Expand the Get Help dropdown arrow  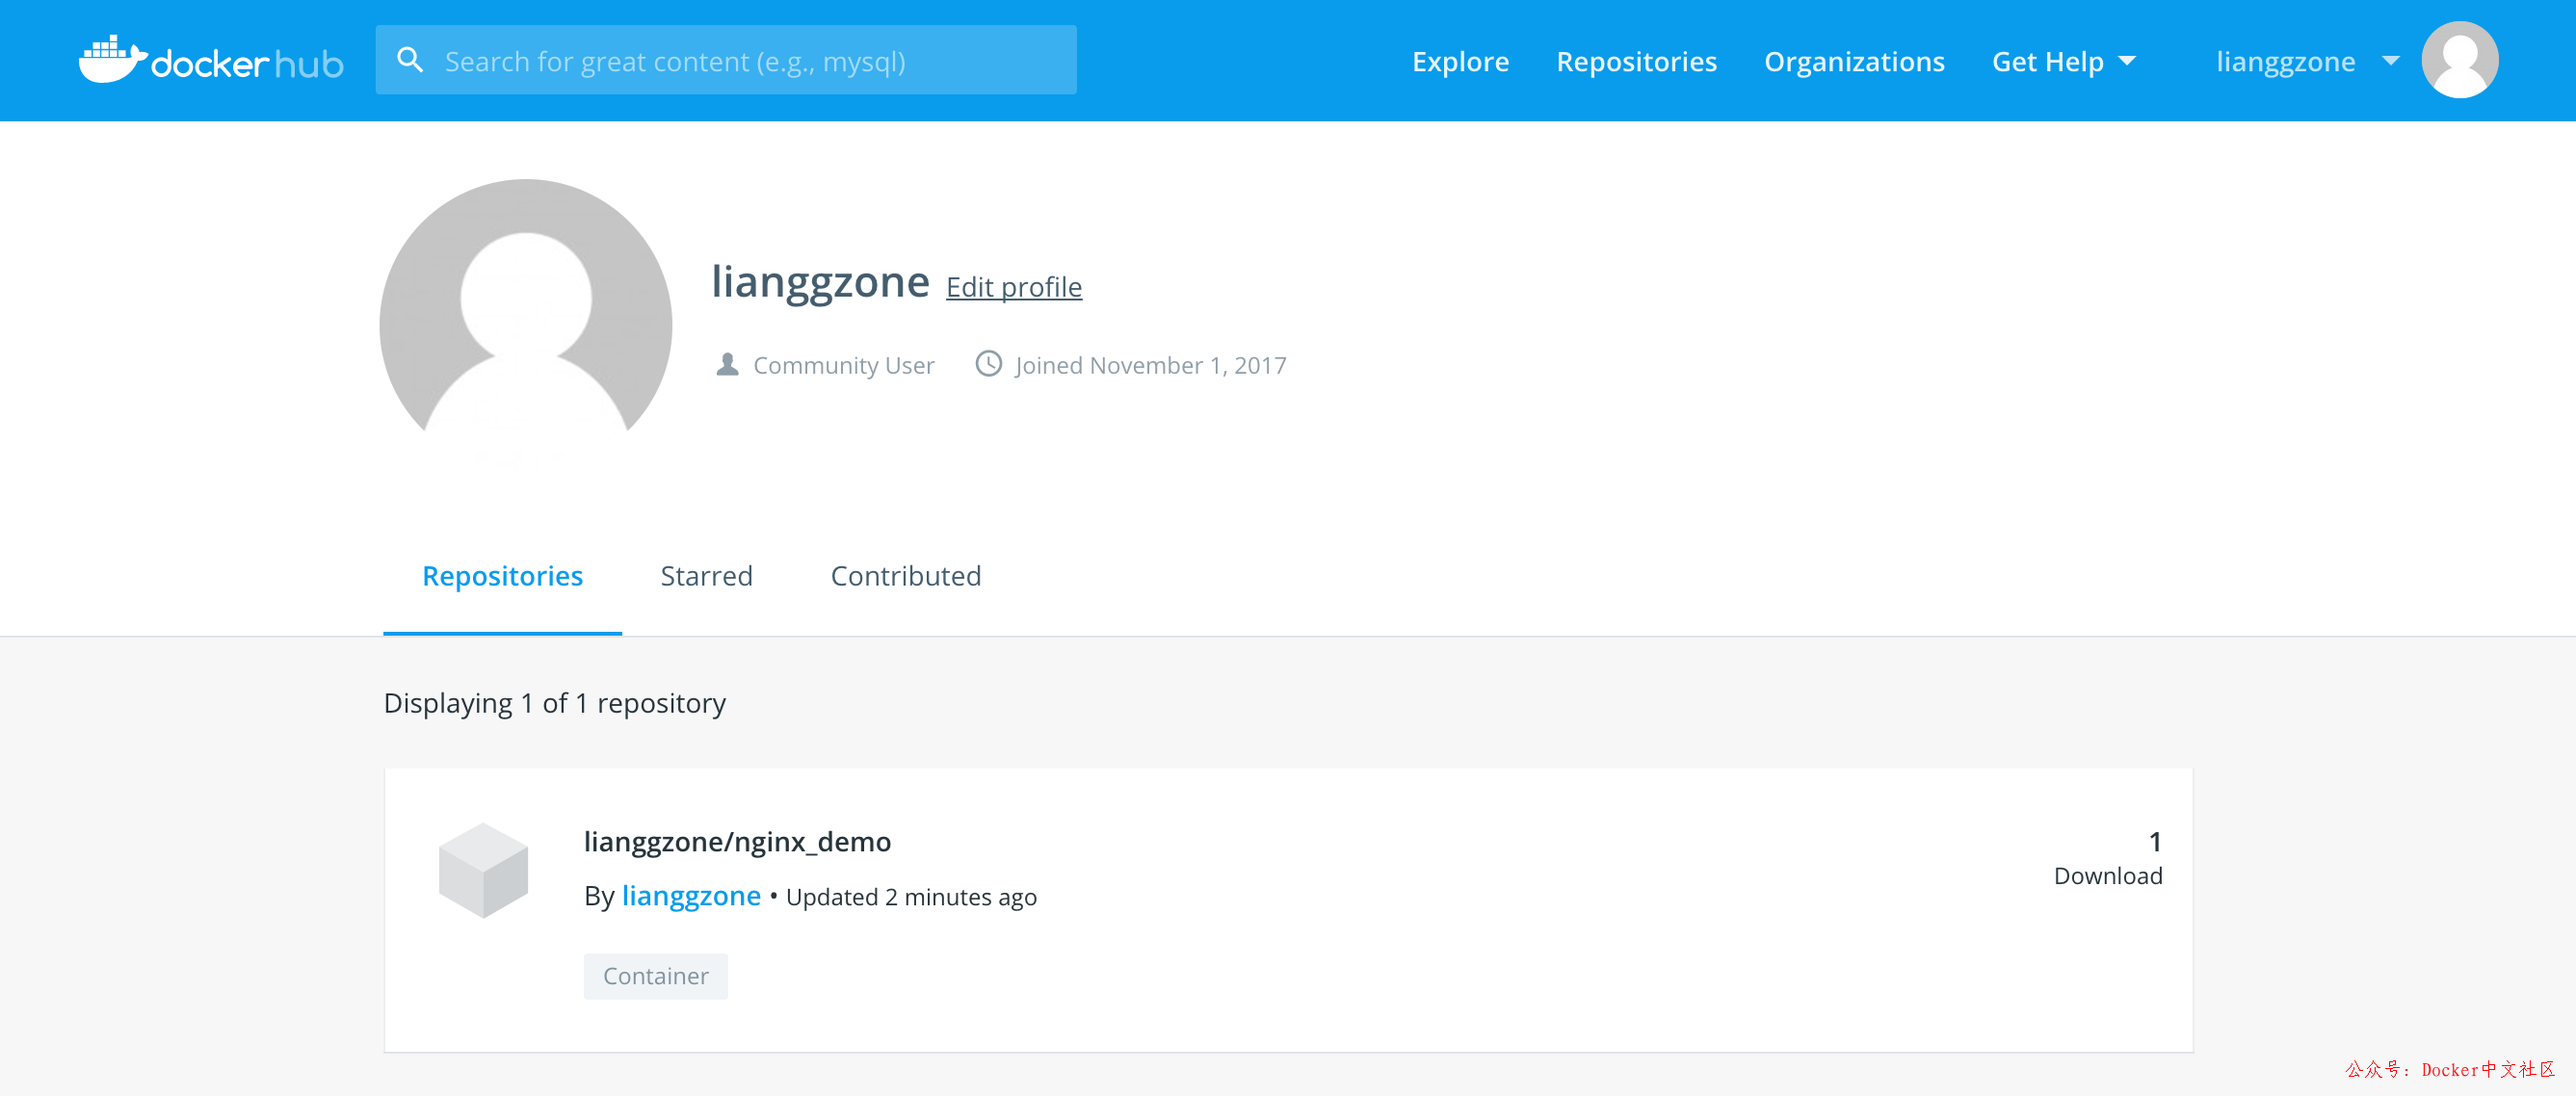click(x=2127, y=62)
